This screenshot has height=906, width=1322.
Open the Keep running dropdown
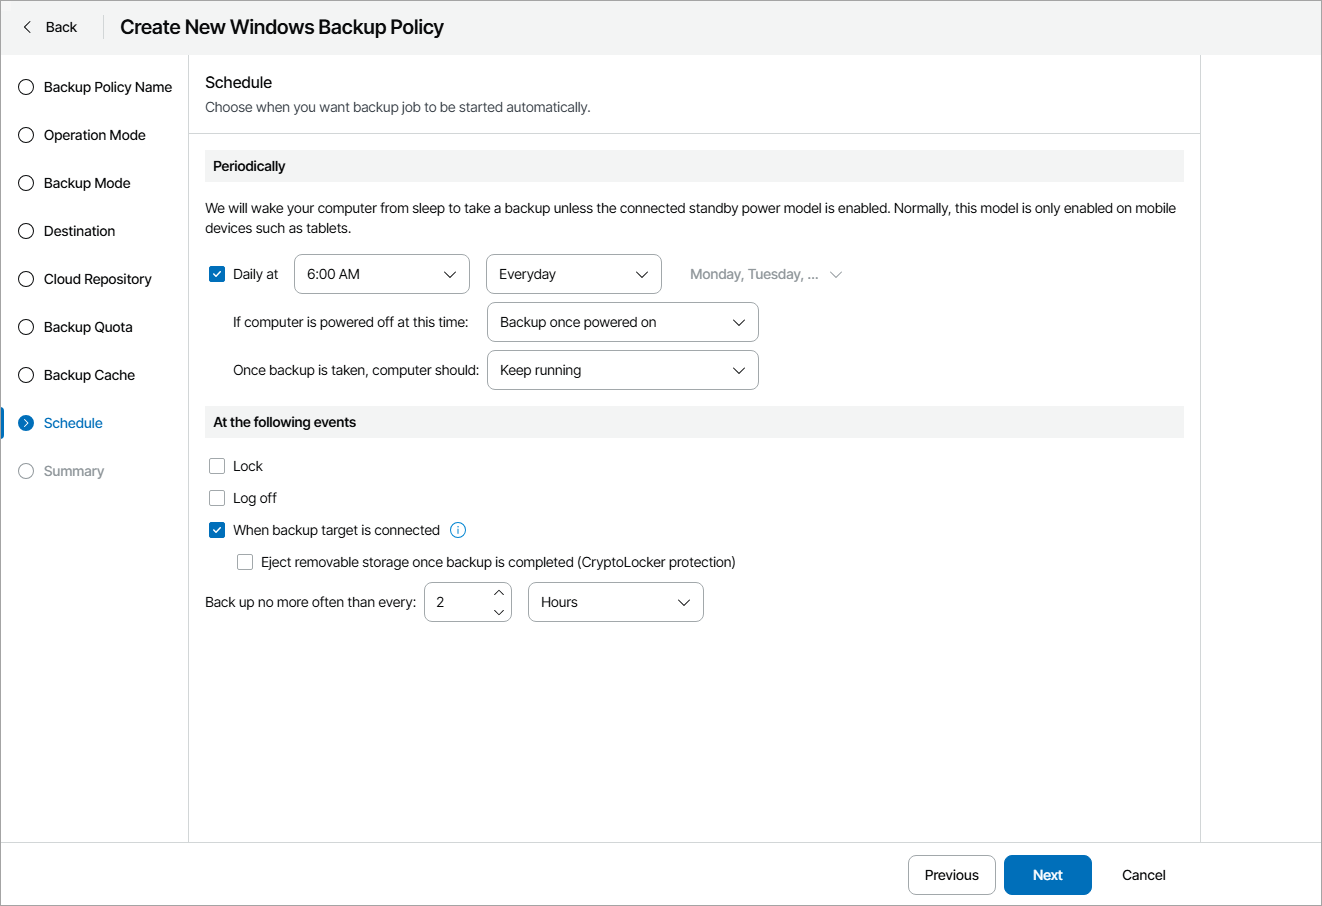pyautogui.click(x=622, y=370)
